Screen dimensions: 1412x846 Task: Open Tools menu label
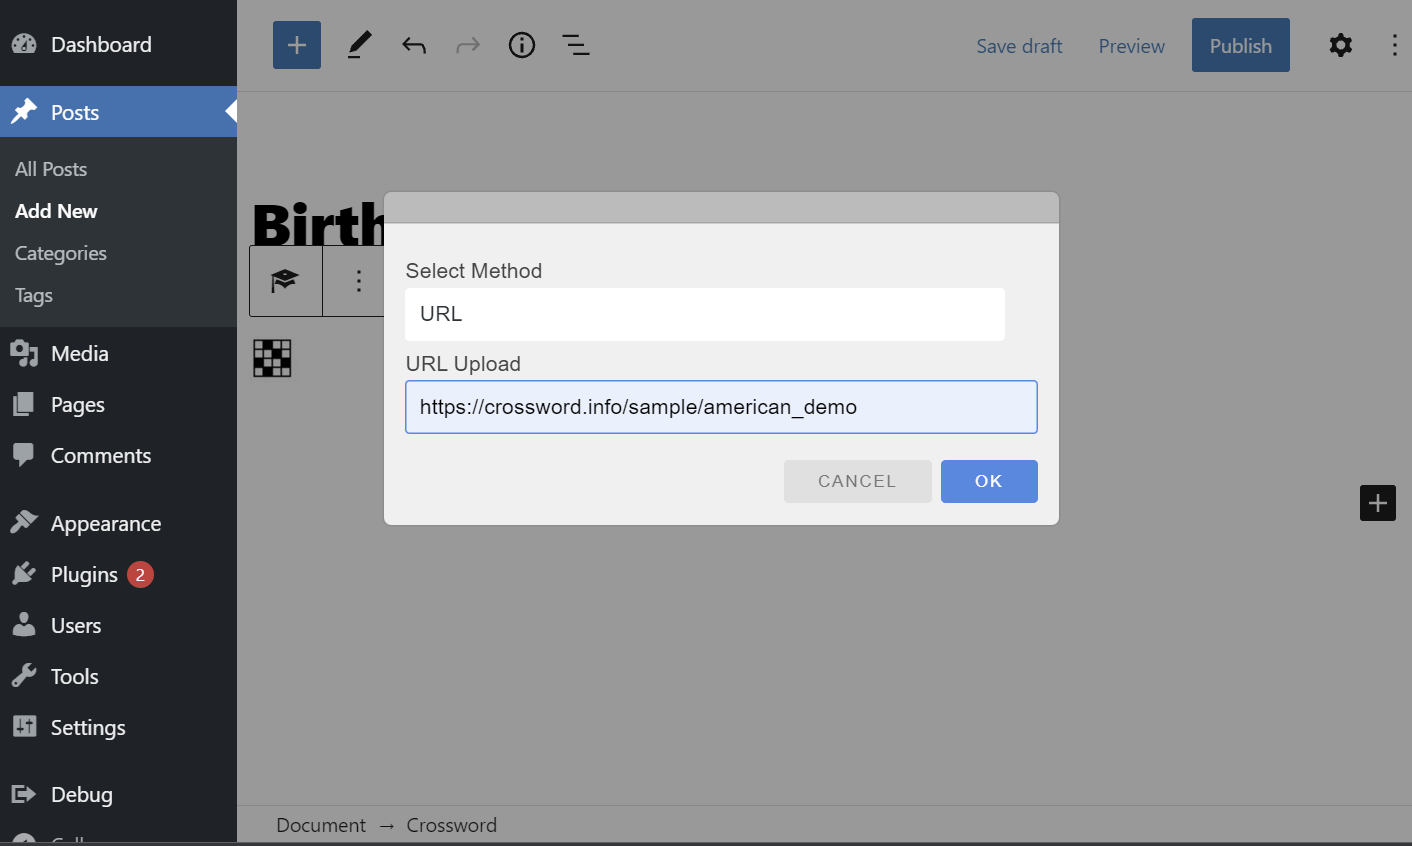pyautogui.click(x=75, y=676)
